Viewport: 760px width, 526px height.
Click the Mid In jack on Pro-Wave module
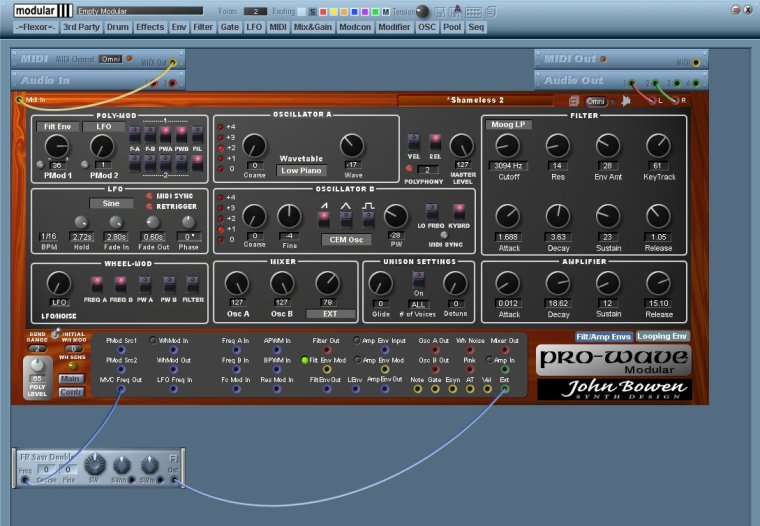[19, 100]
